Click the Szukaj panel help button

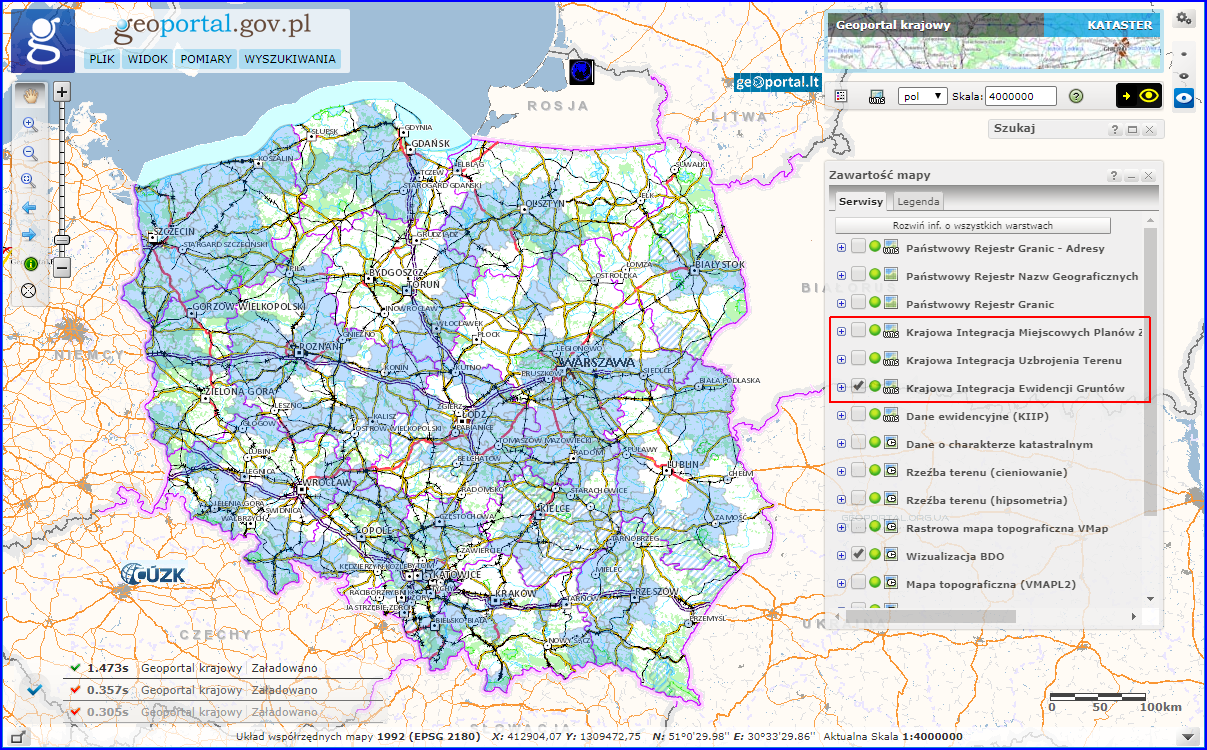(x=1116, y=130)
